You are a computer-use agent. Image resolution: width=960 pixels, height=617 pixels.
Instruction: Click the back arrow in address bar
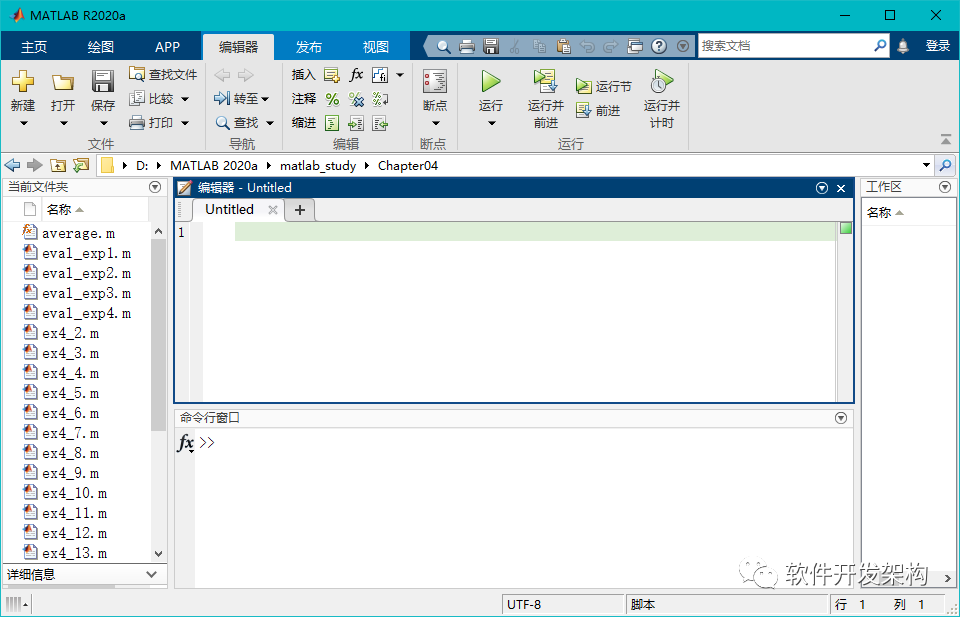12,165
